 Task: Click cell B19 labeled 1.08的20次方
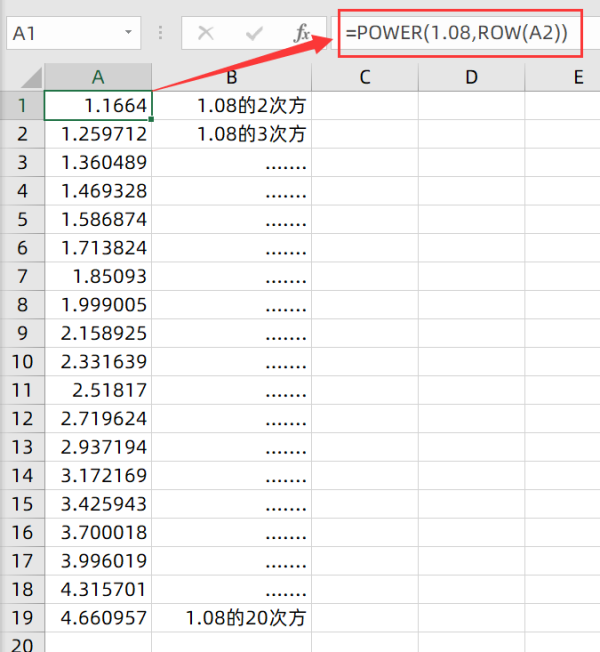click(x=231, y=618)
